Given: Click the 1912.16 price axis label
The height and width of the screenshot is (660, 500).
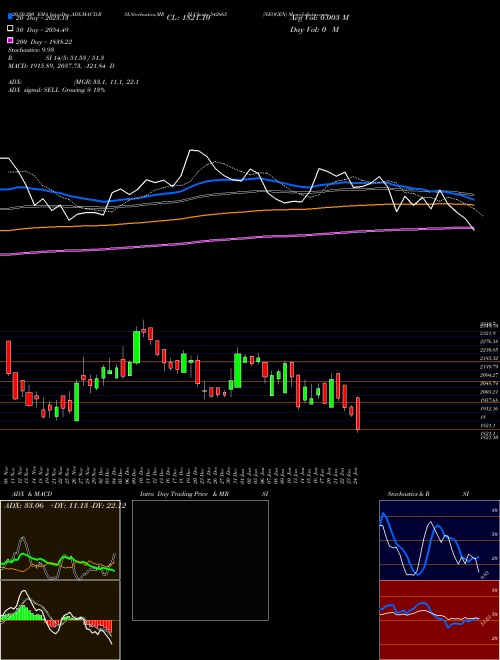Looking at the screenshot, I should pyautogui.click(x=489, y=409).
